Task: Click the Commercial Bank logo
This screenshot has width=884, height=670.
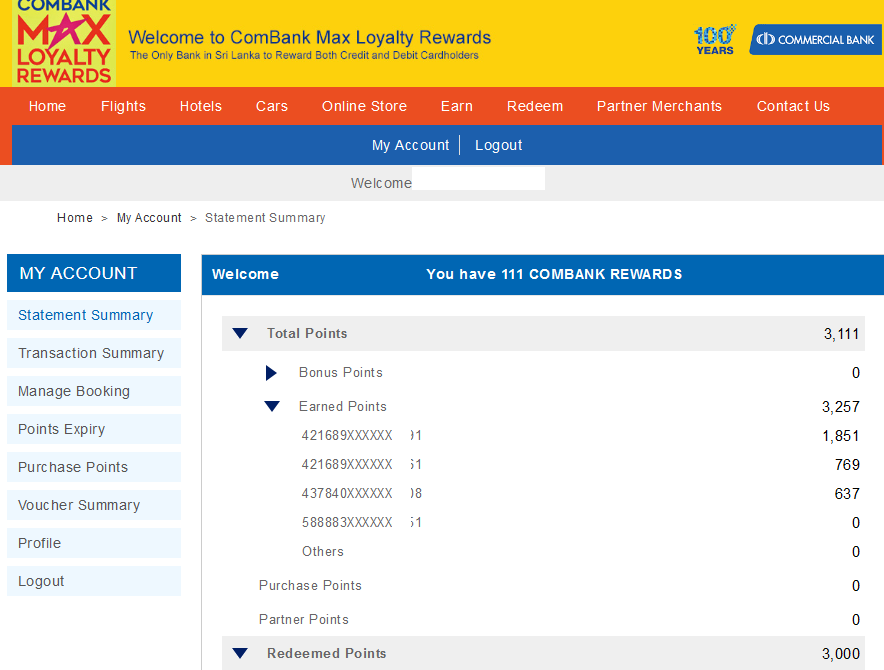Action: (x=815, y=39)
